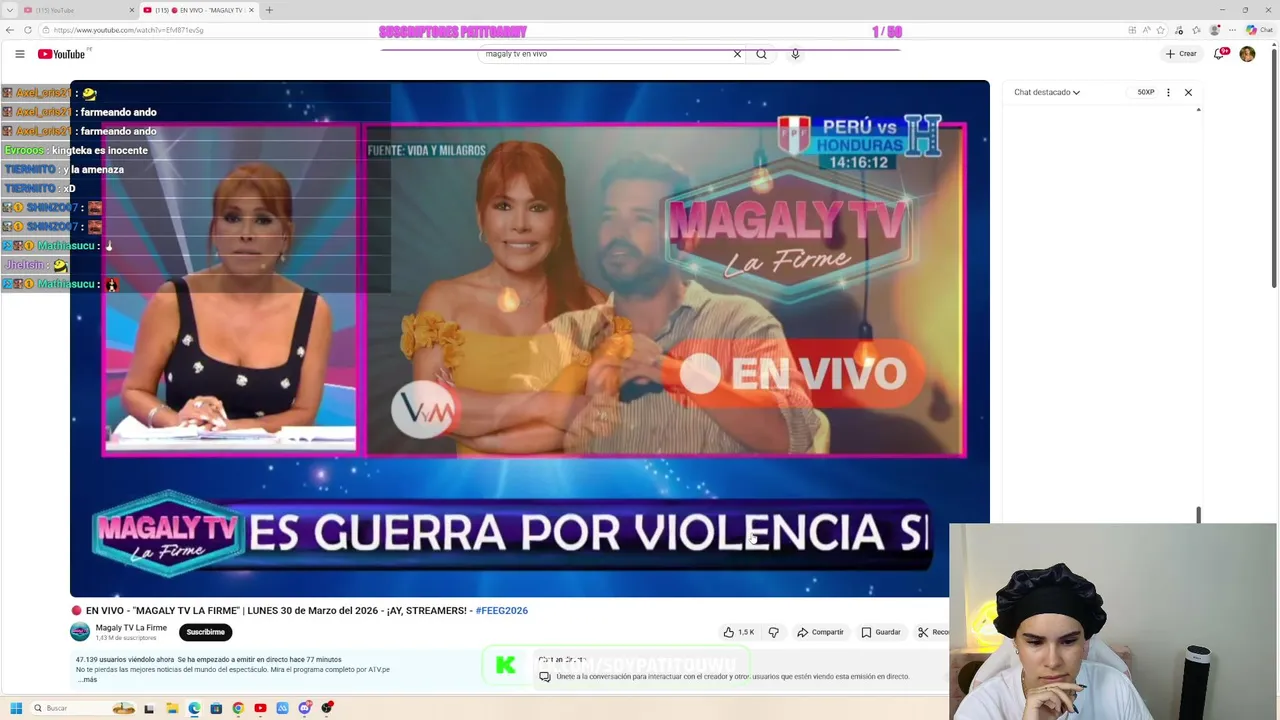Select the EN VIVO Magaly TV tab

pos(198,10)
